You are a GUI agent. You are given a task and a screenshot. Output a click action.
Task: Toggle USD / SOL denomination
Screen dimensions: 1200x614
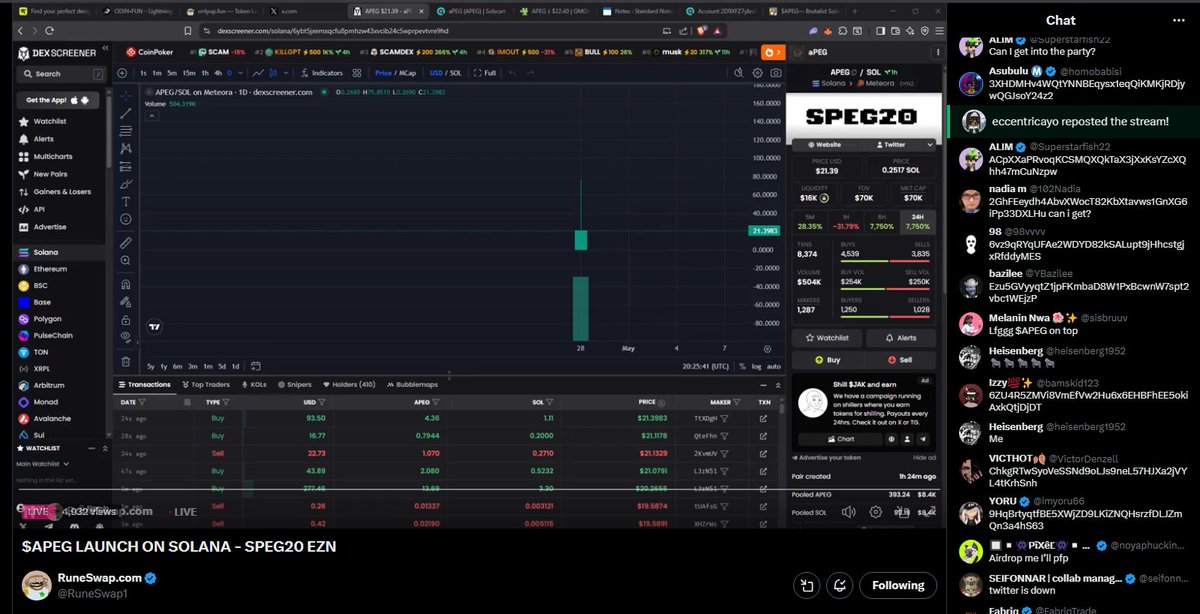pos(445,73)
